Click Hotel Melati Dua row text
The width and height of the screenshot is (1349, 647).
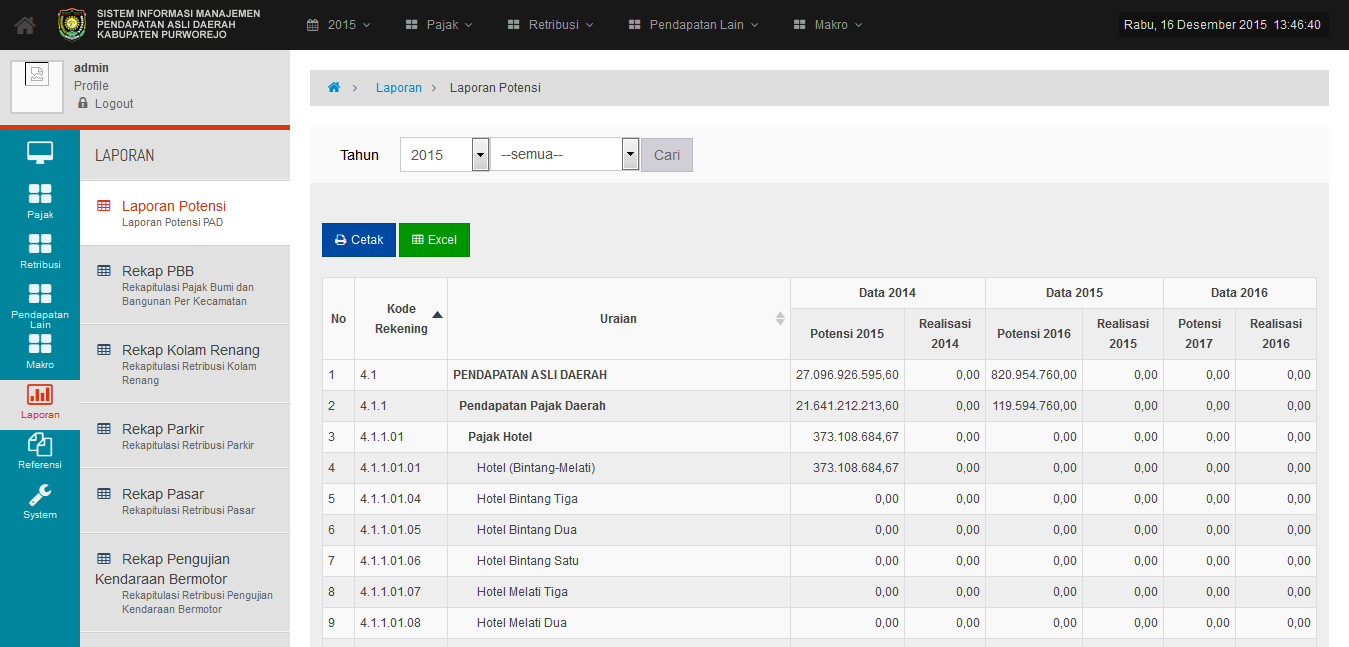pos(522,623)
